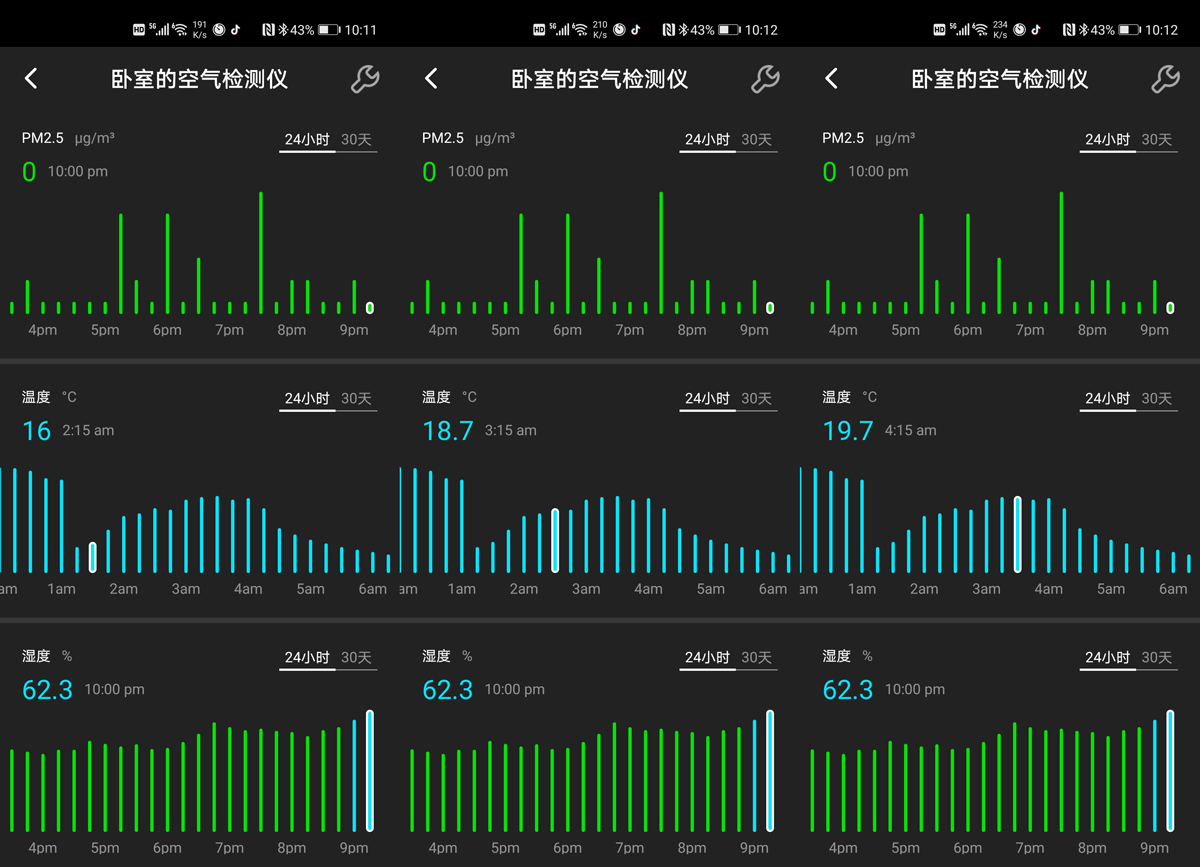
Task: Select 30天 on middle screen PM2.5 chart
Action: pos(756,140)
